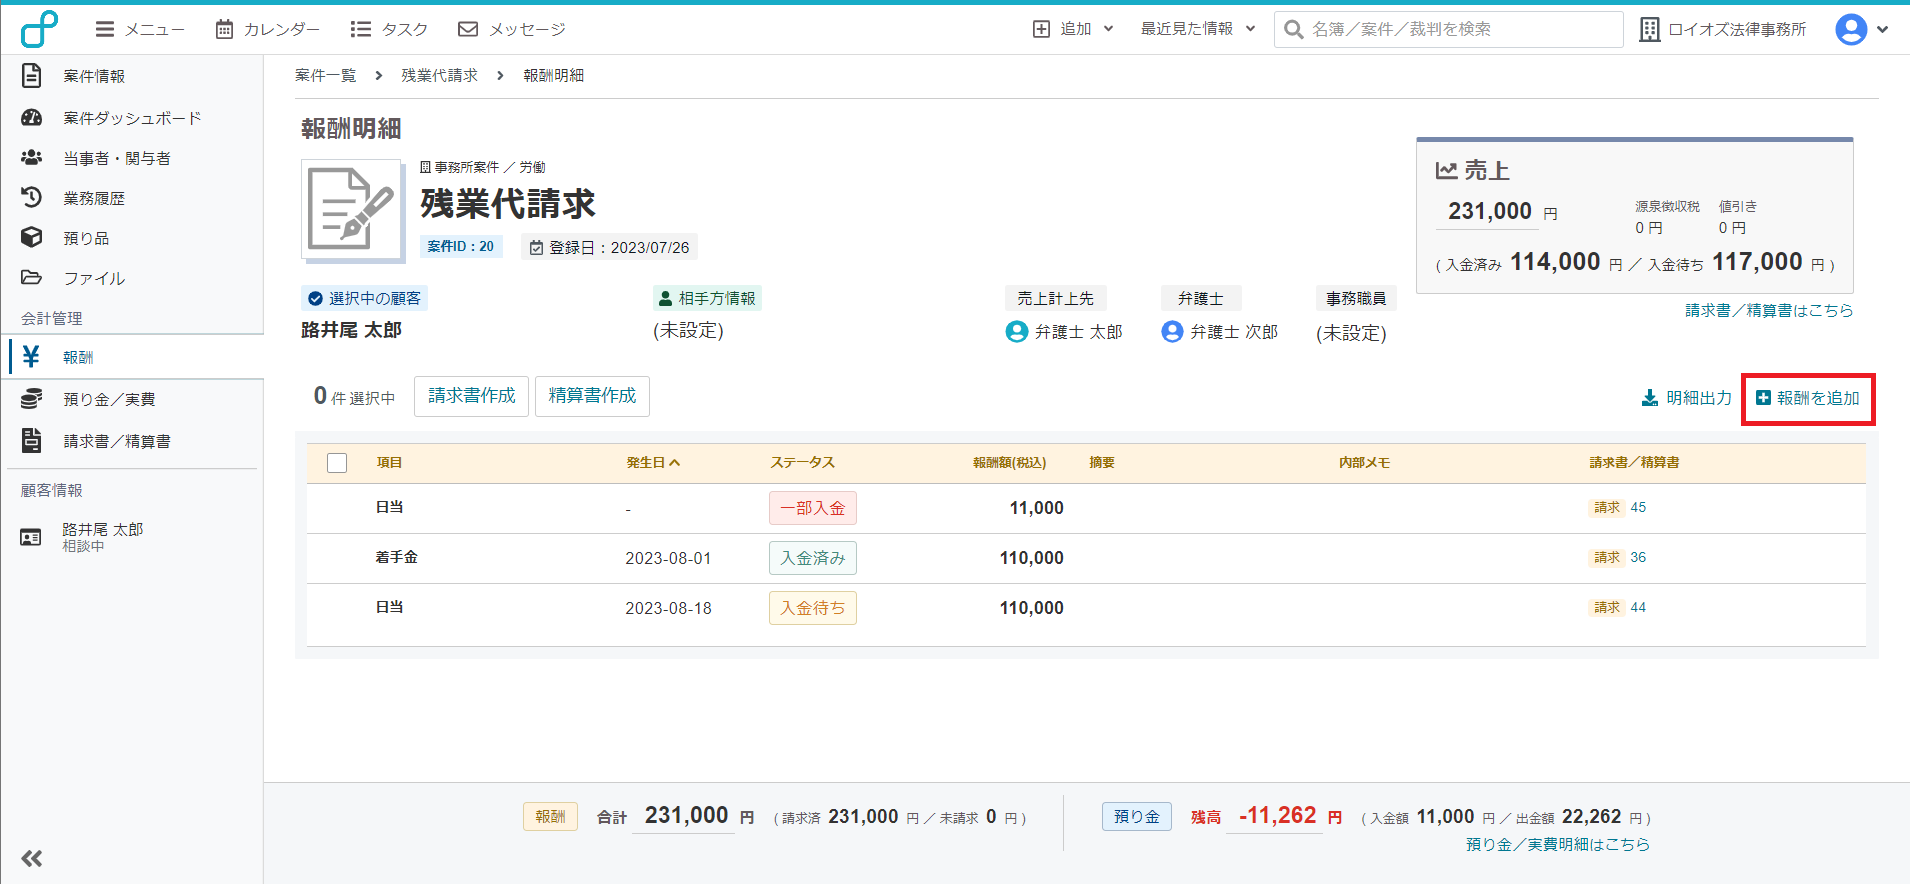Image resolution: width=1910 pixels, height=884 pixels.
Task: Click the 報酬 badge in footer
Action: point(550,816)
